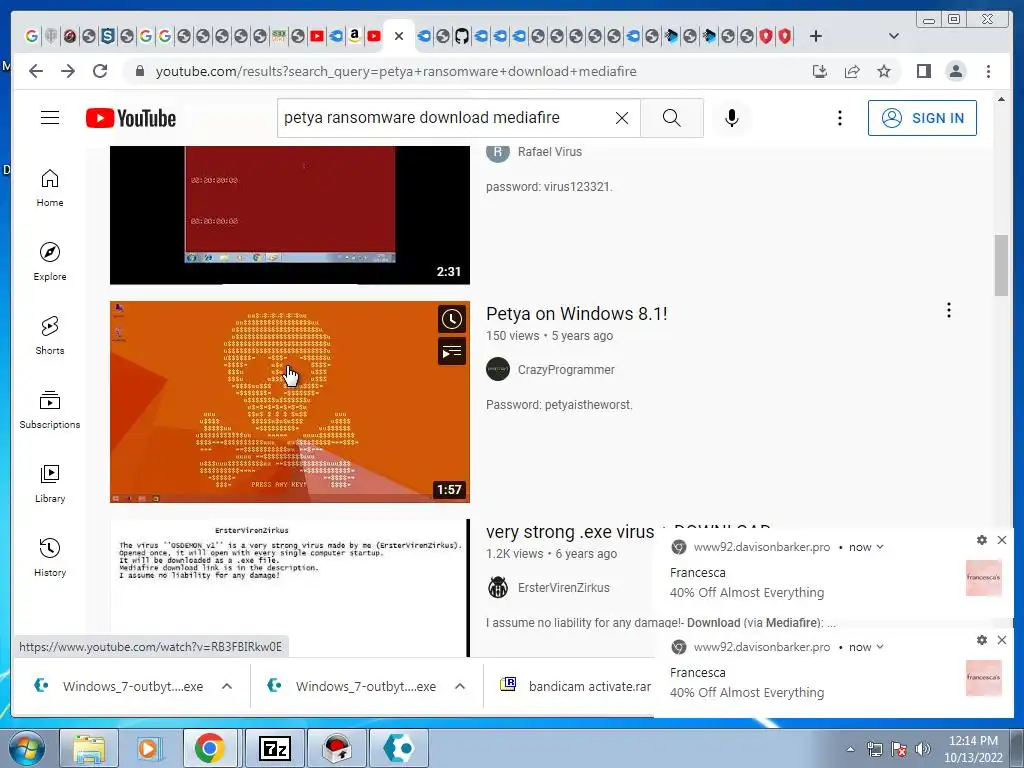Switch to the GitHub tab

[462, 36]
